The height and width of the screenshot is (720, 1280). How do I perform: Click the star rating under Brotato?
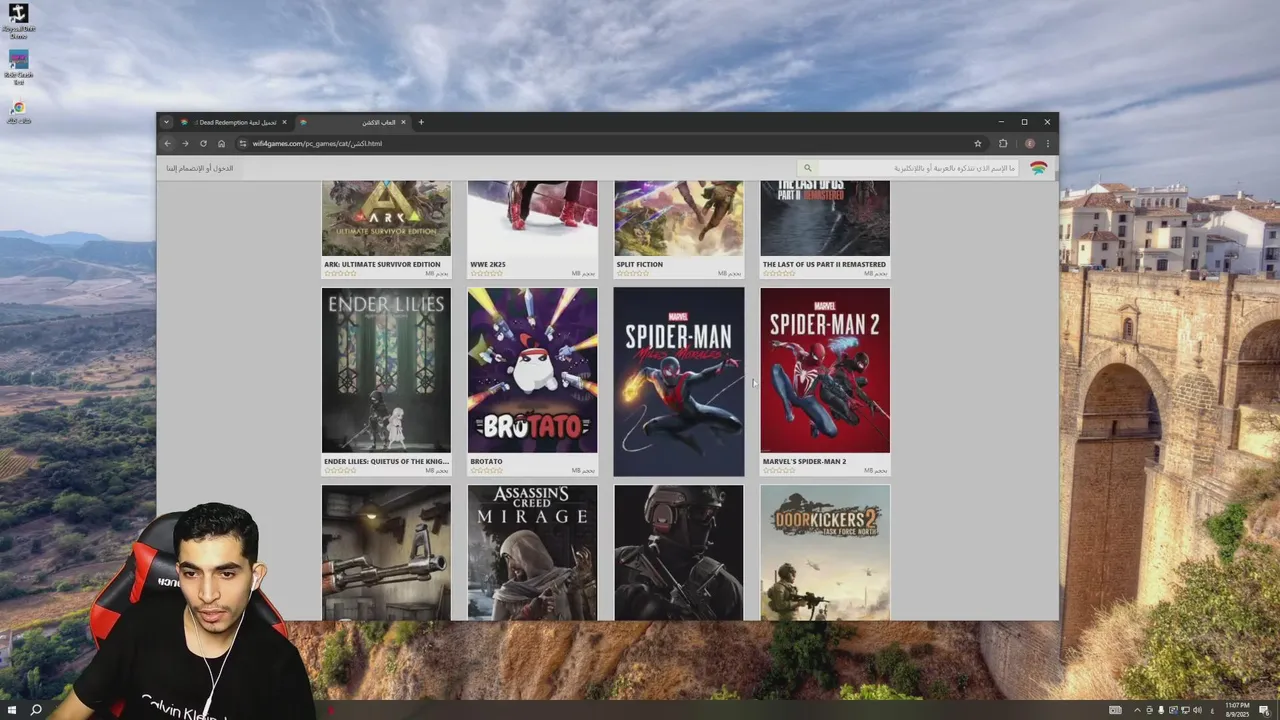coord(486,470)
